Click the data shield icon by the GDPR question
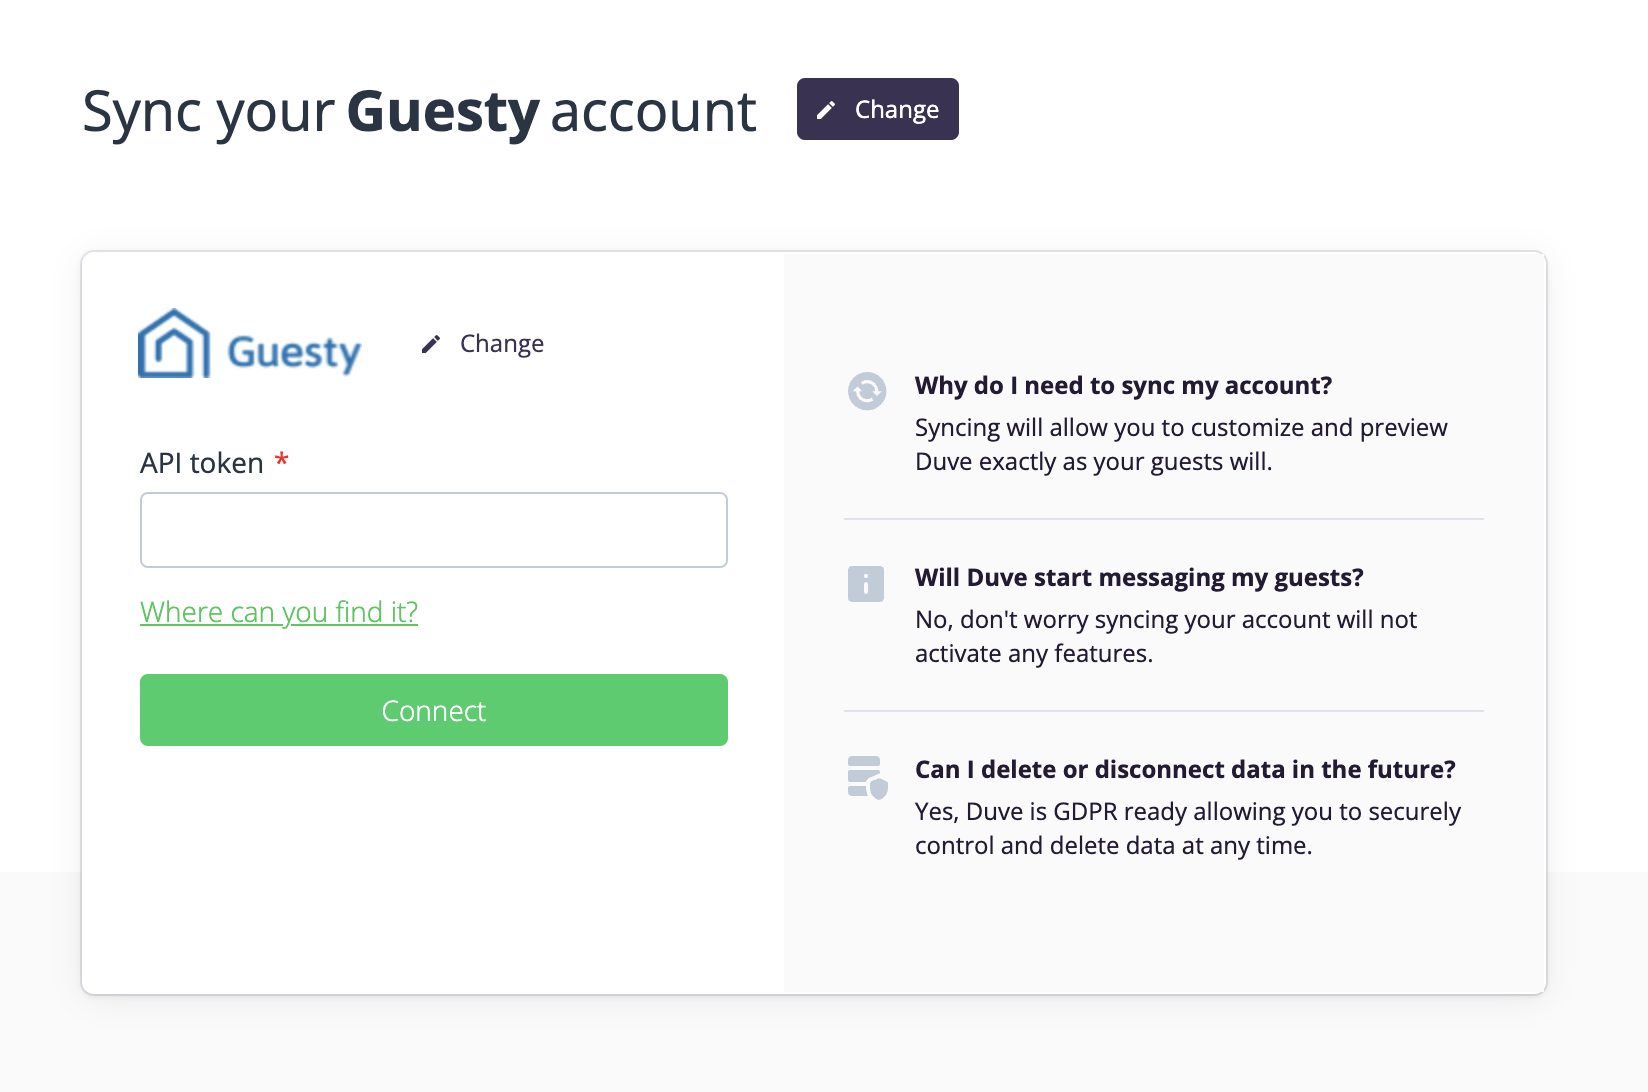 tap(867, 777)
